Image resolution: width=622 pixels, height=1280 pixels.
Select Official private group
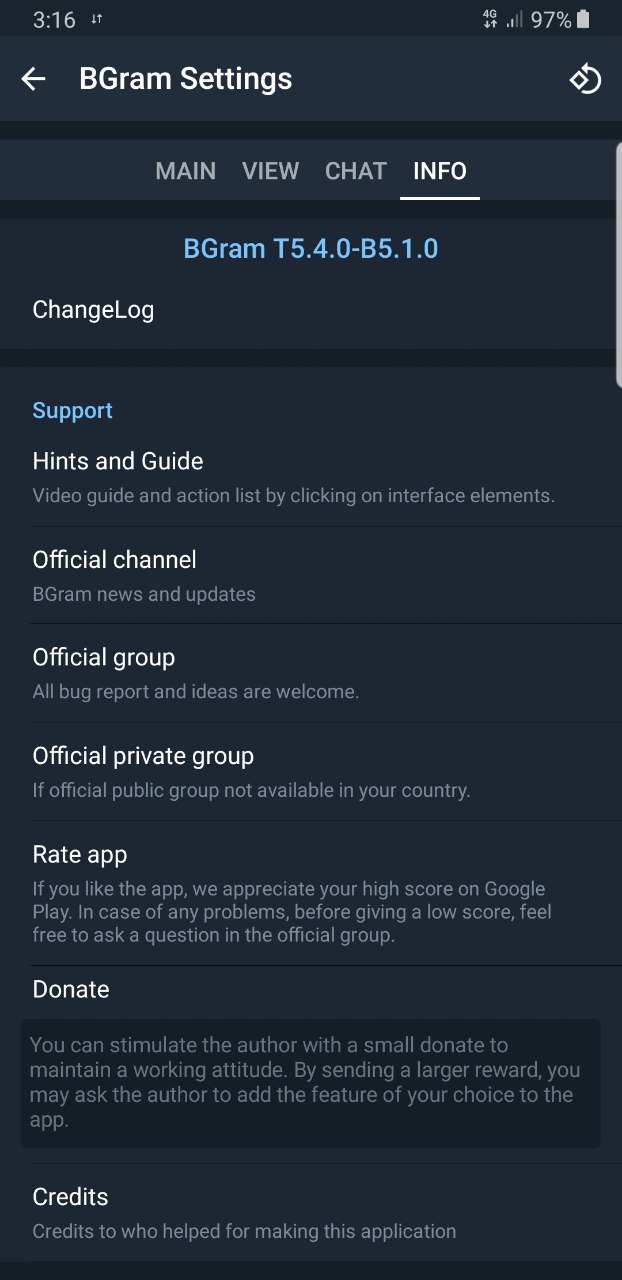(311, 772)
